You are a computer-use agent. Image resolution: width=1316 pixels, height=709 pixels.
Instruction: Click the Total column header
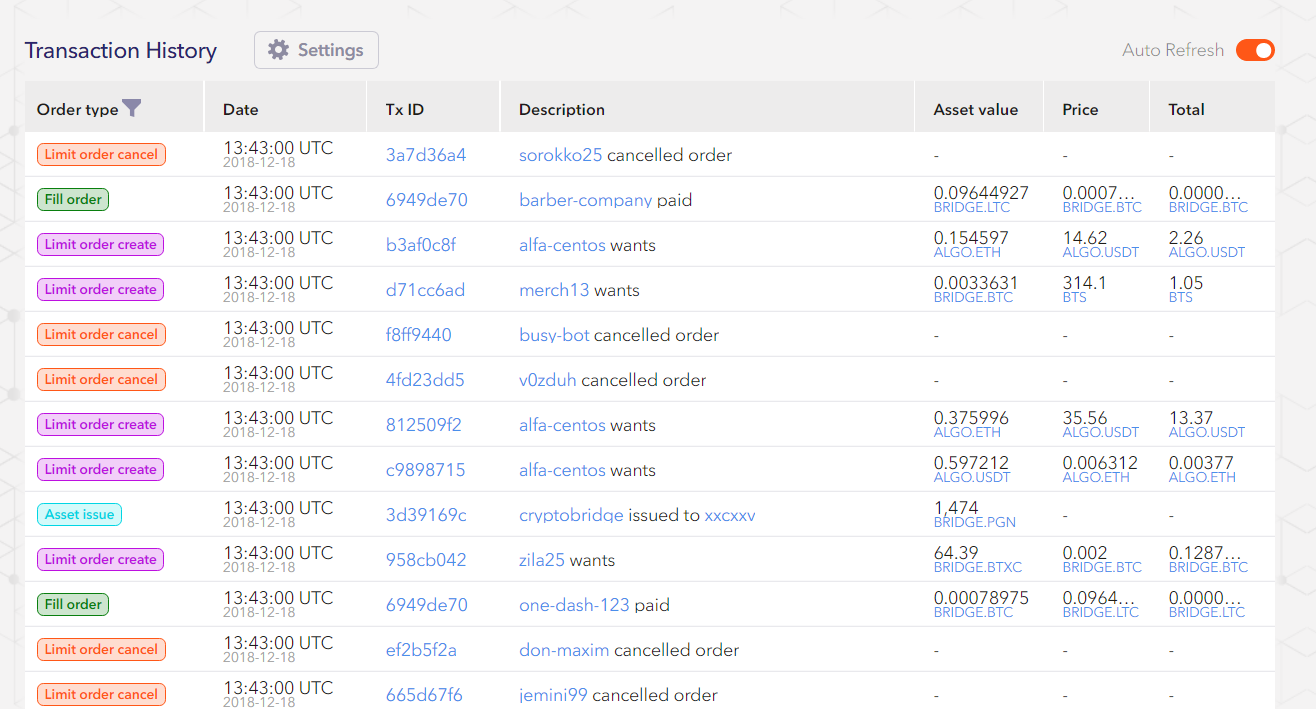click(x=1186, y=109)
